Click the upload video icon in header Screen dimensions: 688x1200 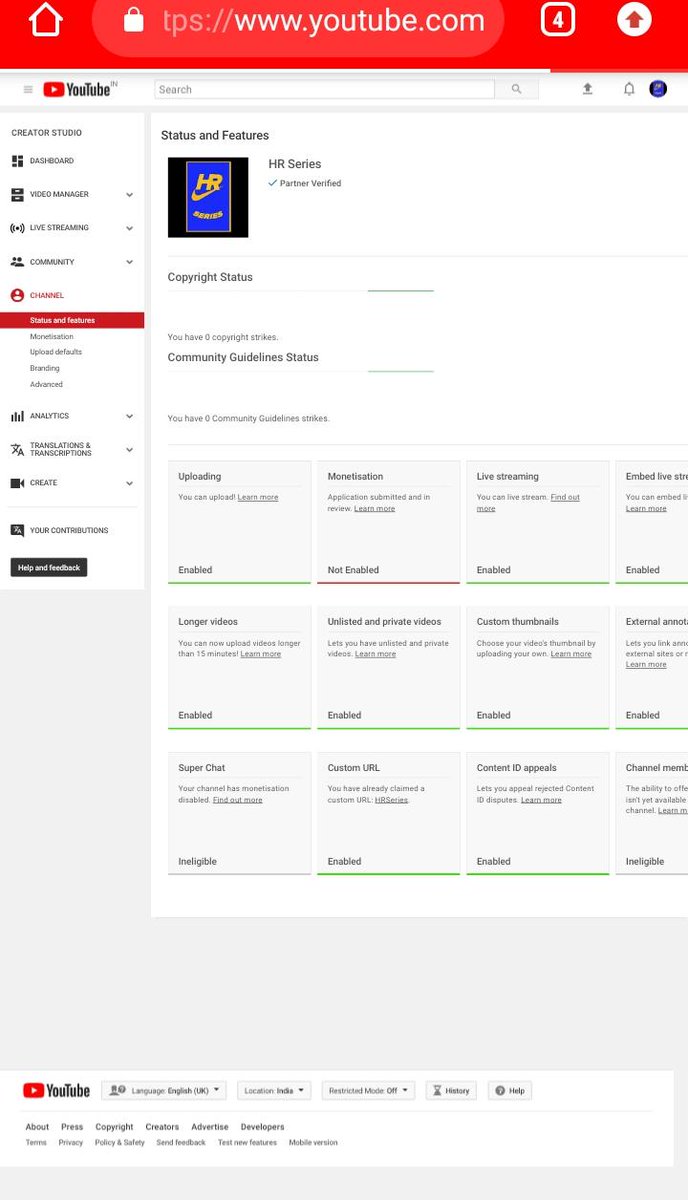587,89
